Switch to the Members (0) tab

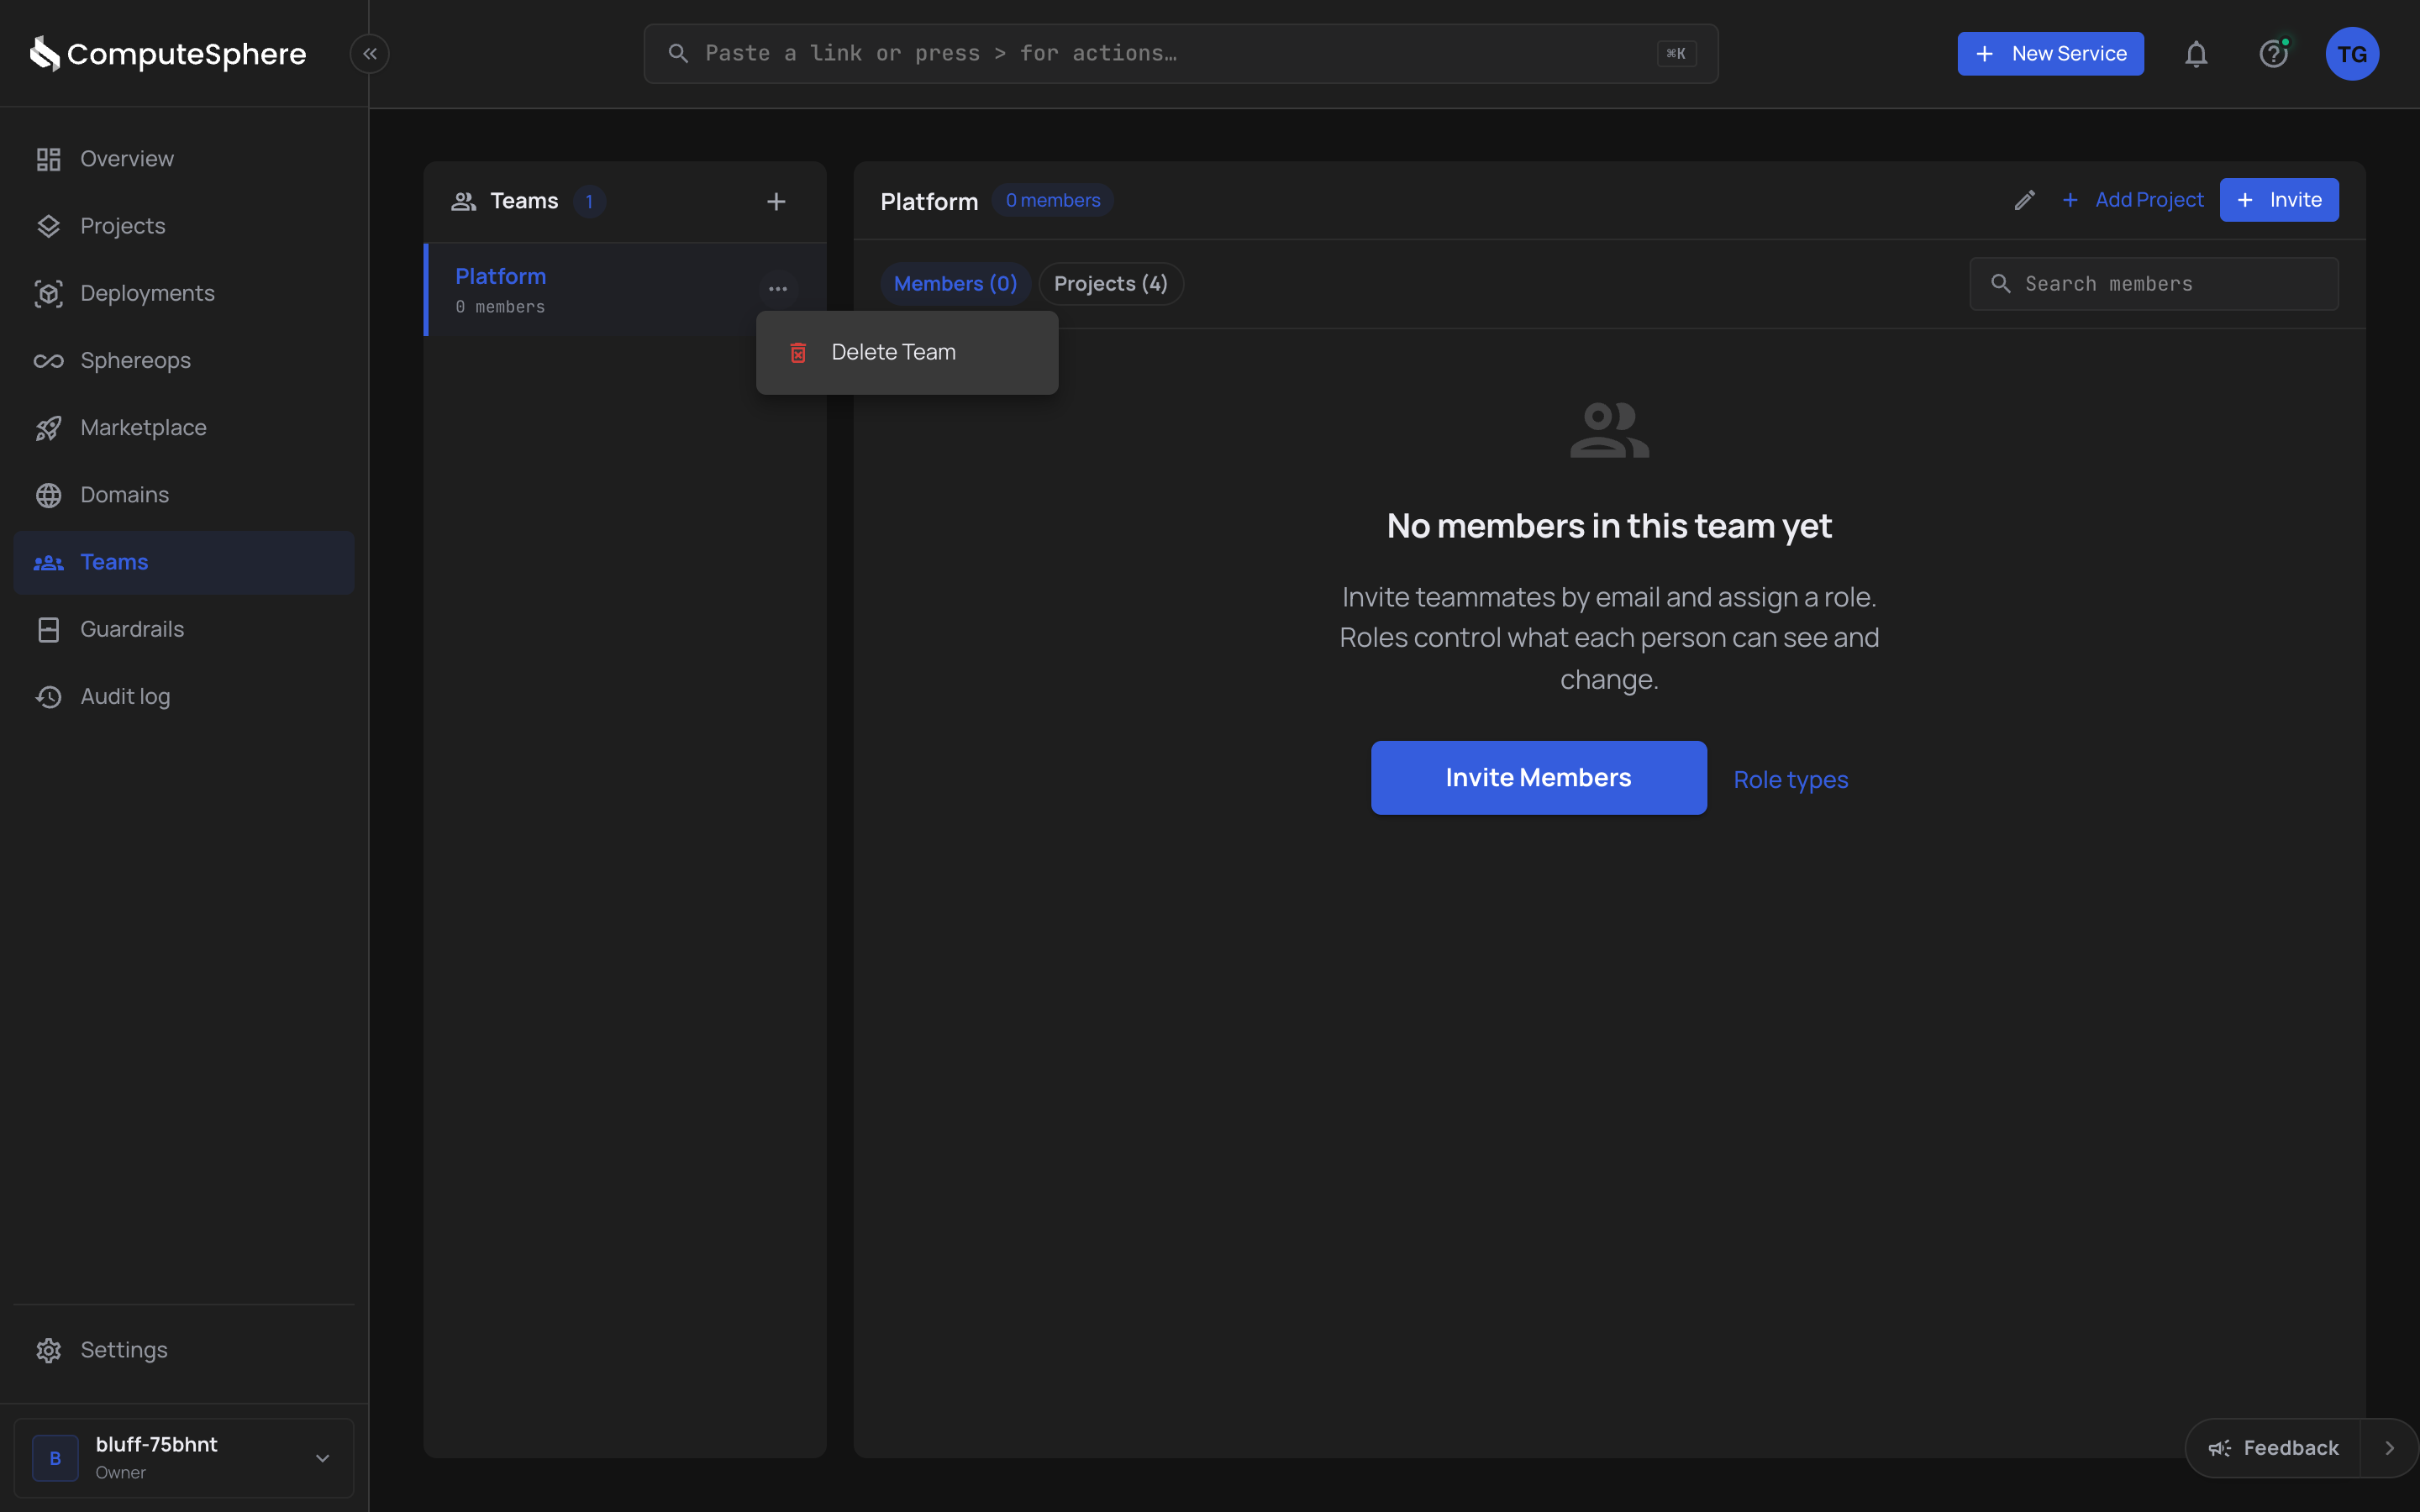tap(955, 284)
